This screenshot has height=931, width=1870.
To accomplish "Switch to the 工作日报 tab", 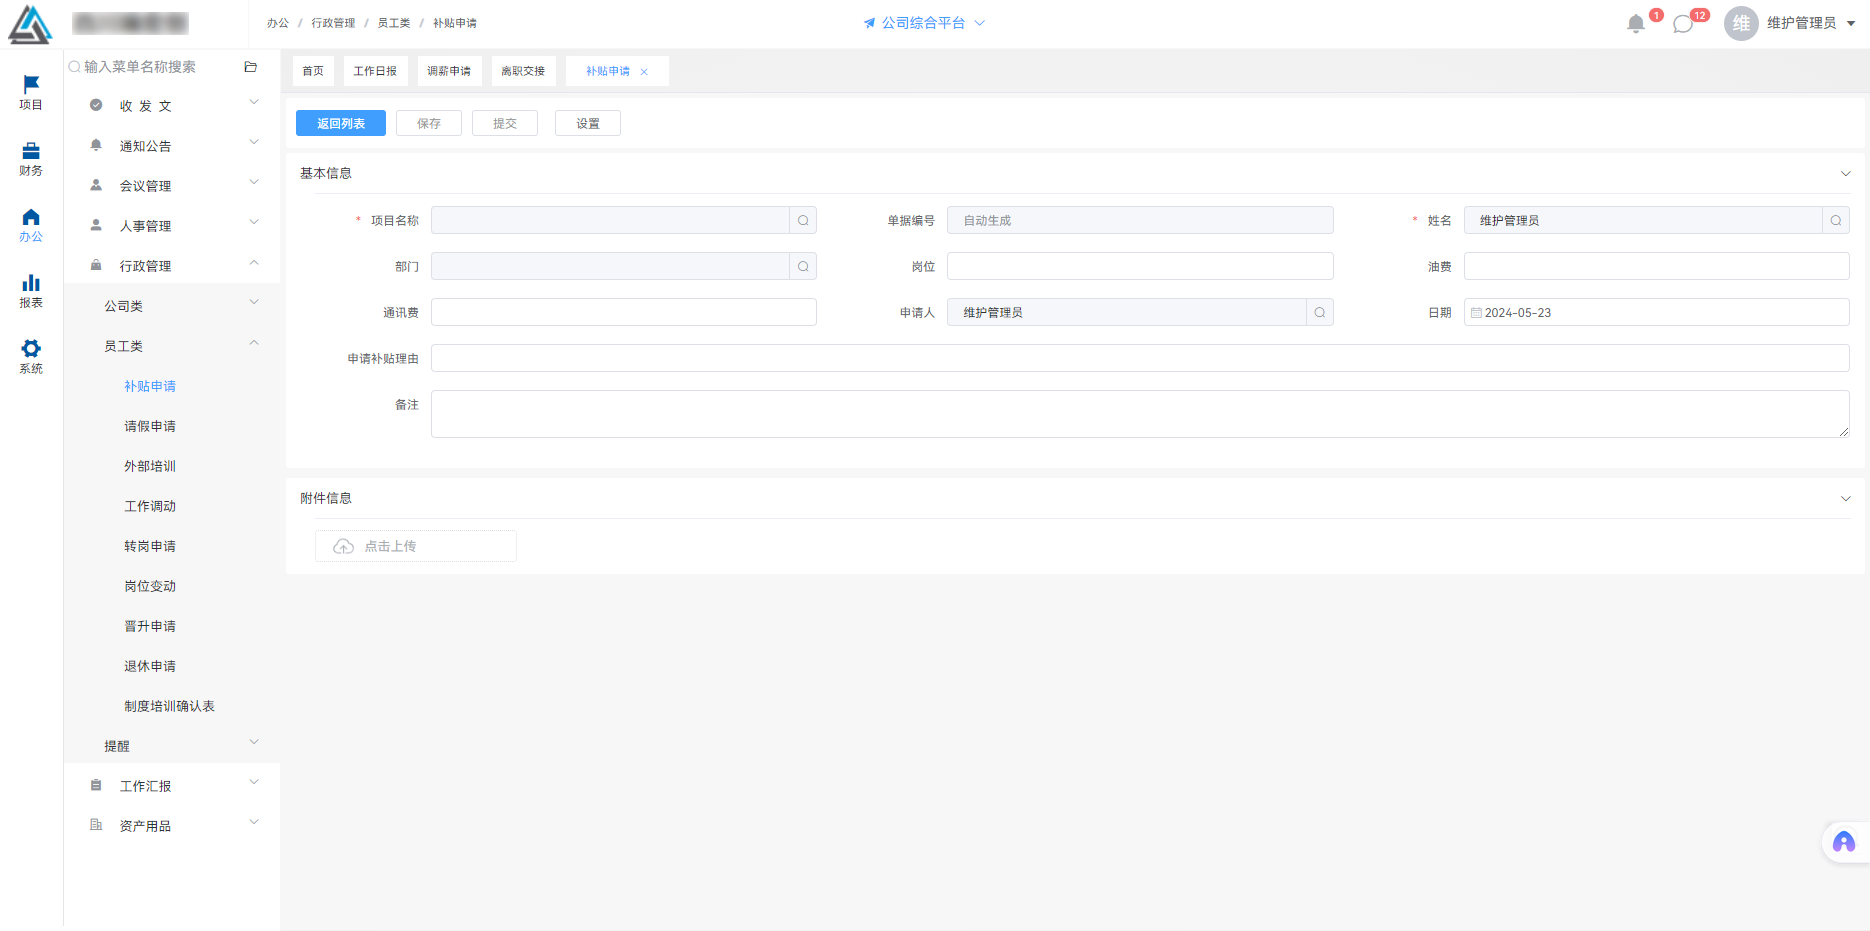I will tap(375, 71).
